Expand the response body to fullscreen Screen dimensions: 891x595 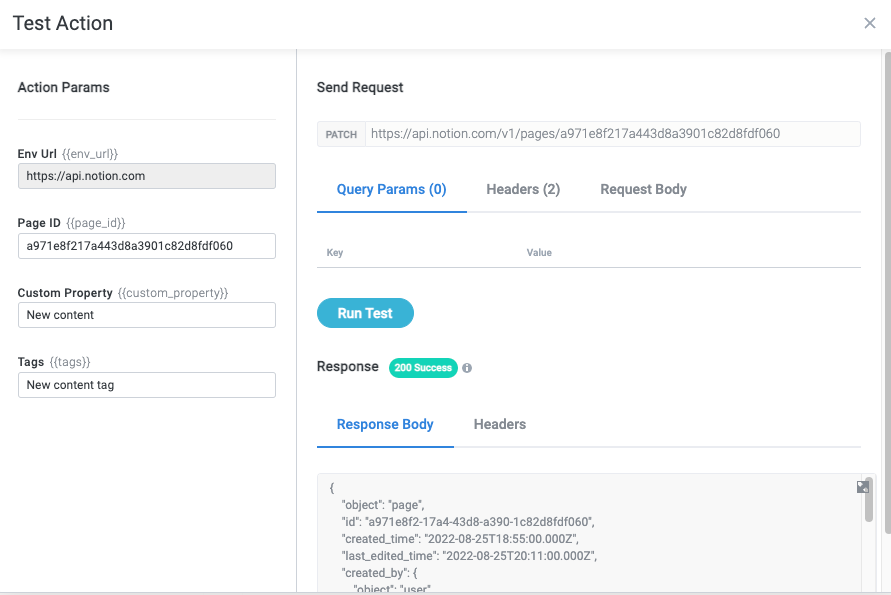click(x=862, y=487)
